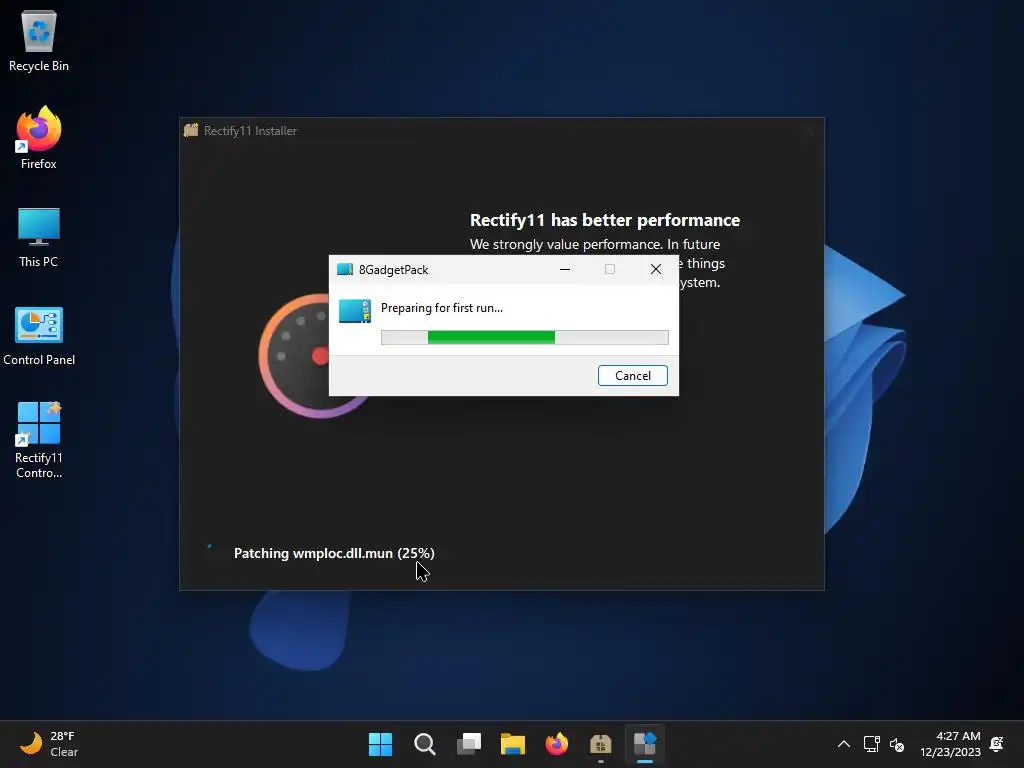Open Firefox from the taskbar
Image resolution: width=1024 pixels, height=768 pixels.
point(556,744)
